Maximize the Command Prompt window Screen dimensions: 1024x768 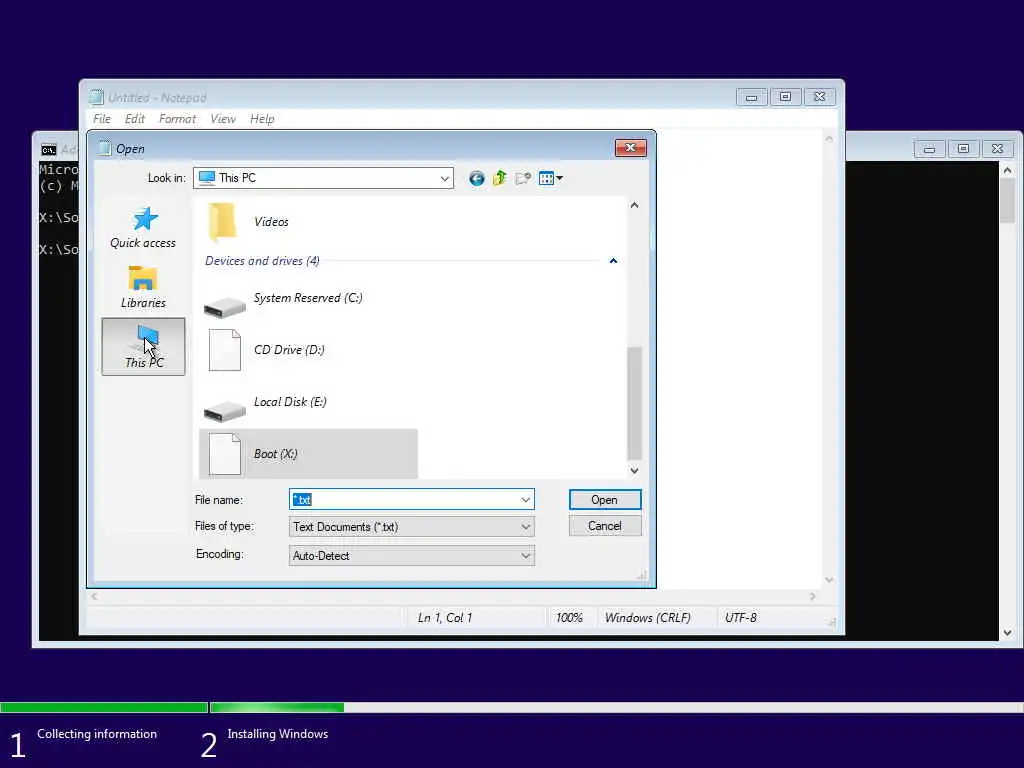[963, 149]
